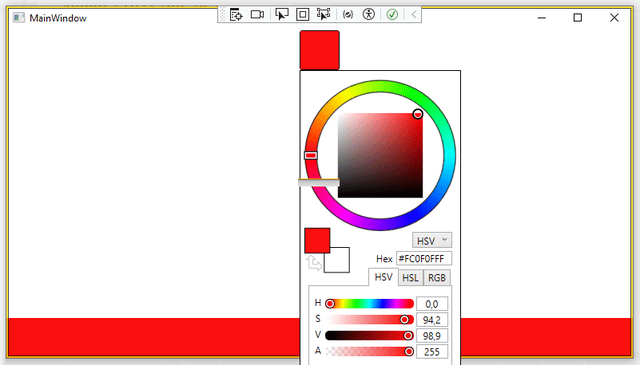Viewport: 640px width, 365px height.
Task: Click the debug toolbar drag grip
Action: coord(222,15)
